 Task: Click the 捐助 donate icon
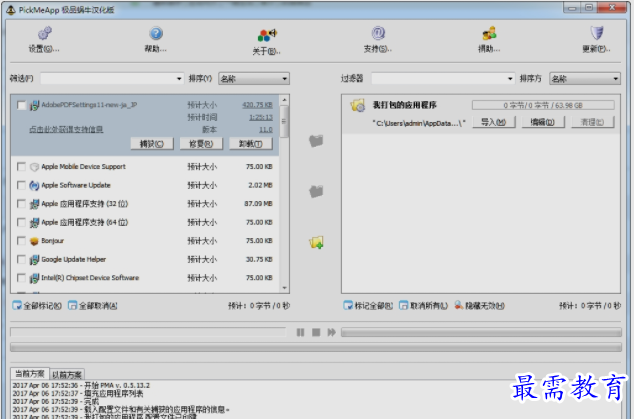(x=489, y=33)
